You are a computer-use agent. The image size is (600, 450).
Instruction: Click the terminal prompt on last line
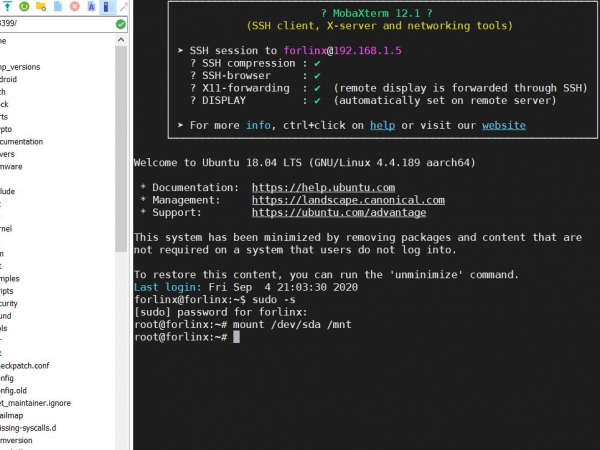[236, 338]
